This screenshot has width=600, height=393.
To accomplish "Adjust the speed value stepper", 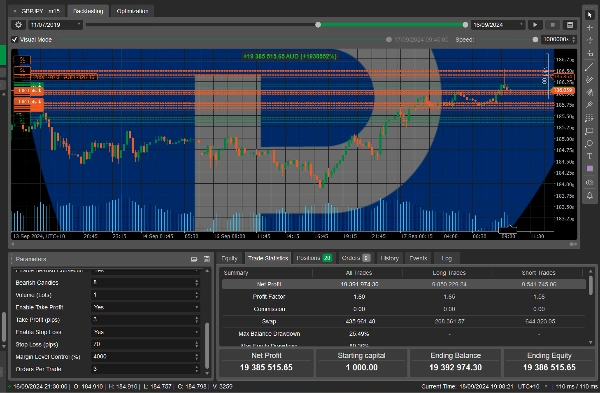I will tap(573, 39).
